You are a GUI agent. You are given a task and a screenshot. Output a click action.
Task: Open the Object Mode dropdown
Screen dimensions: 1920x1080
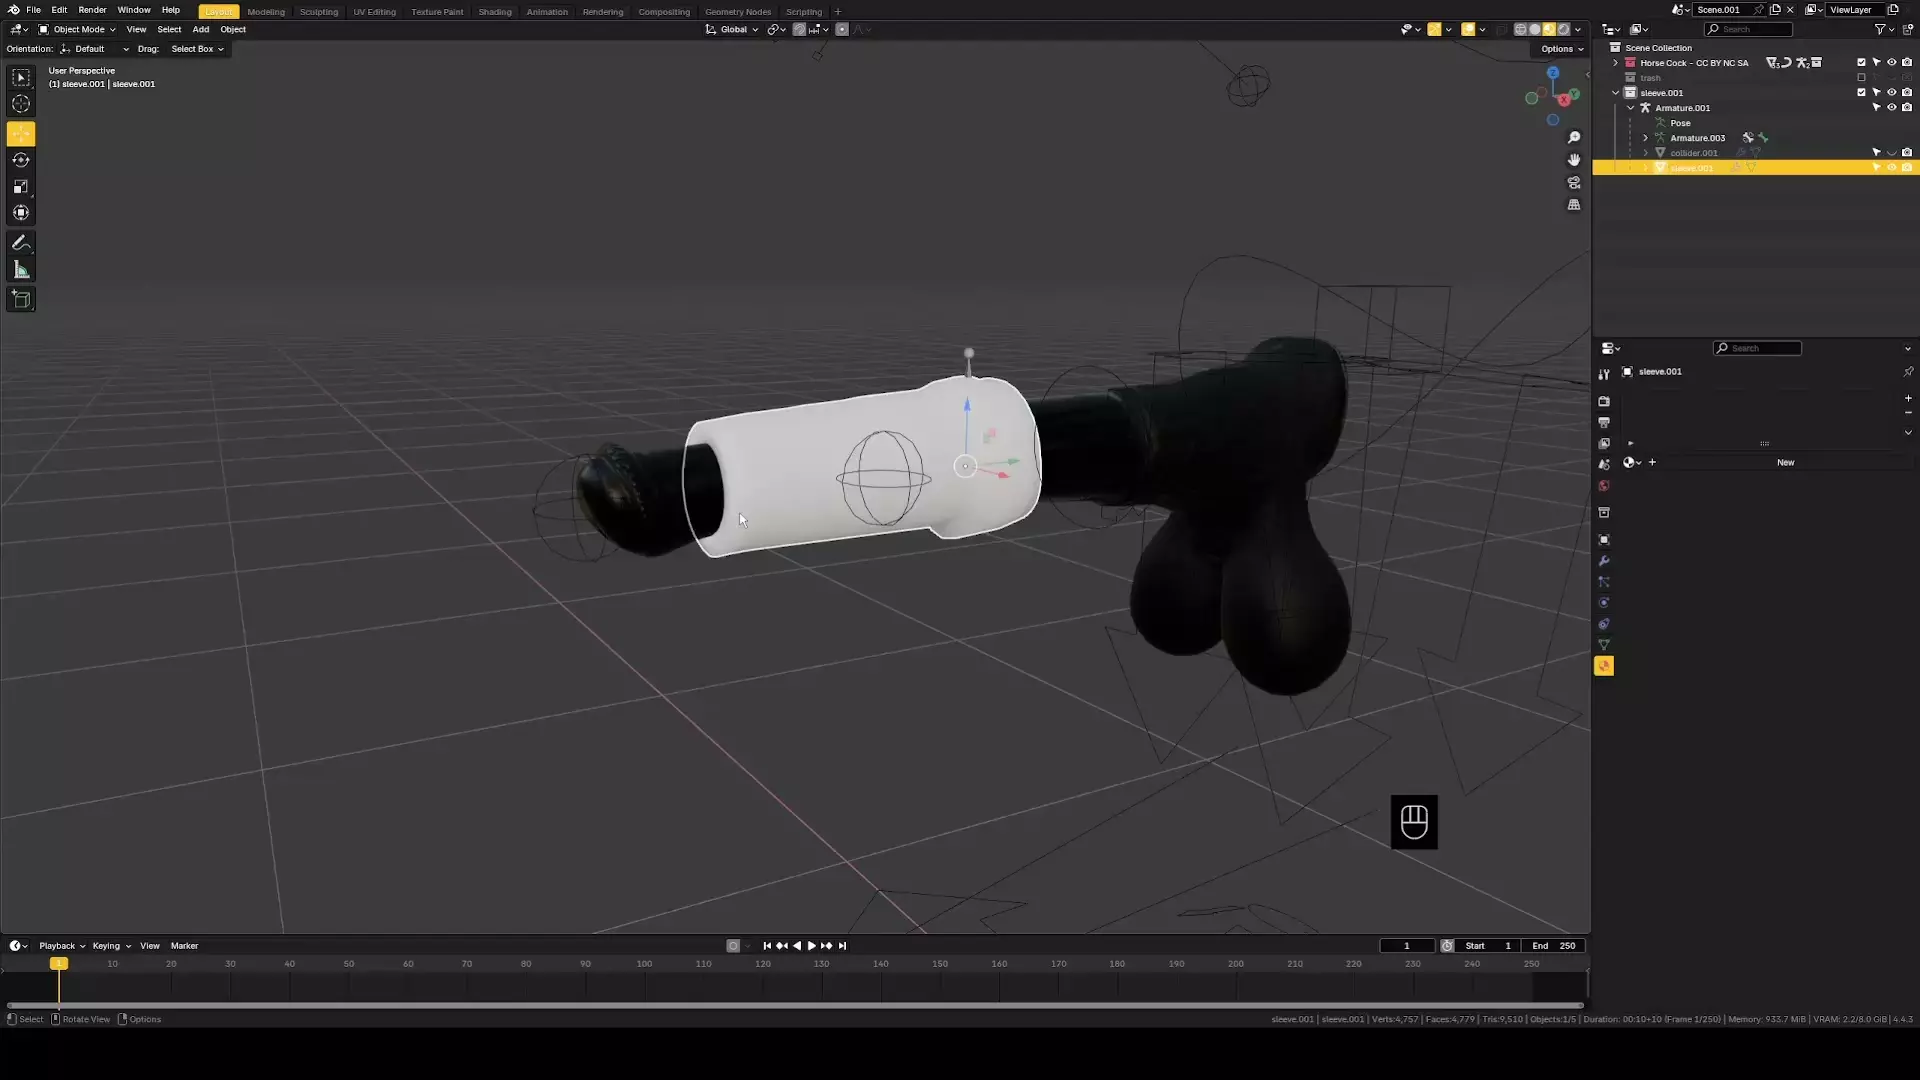[78, 29]
